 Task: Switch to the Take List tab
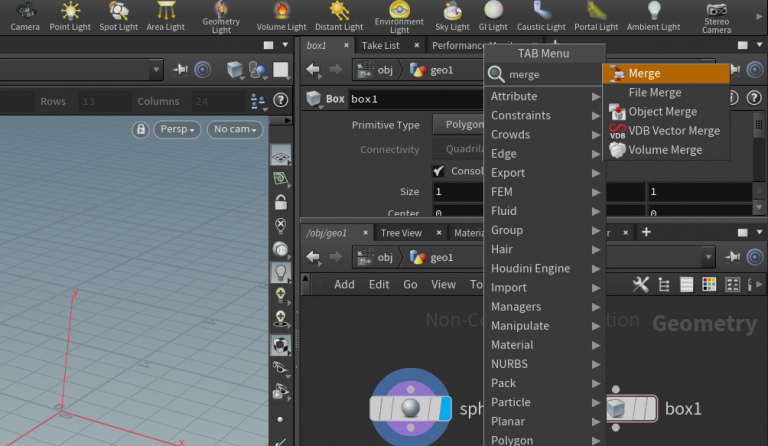(381, 46)
